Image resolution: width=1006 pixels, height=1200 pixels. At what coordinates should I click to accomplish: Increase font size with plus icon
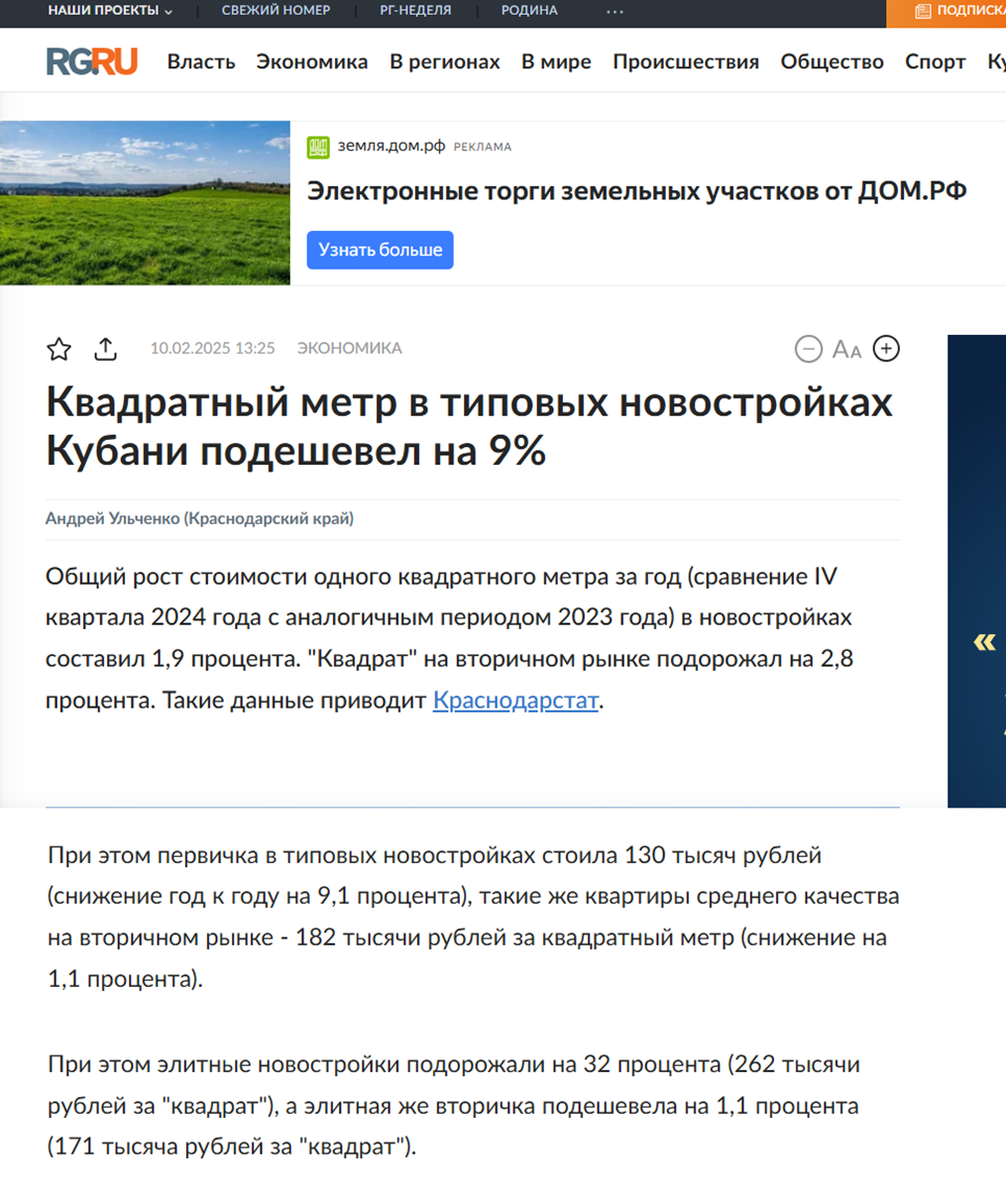(887, 349)
